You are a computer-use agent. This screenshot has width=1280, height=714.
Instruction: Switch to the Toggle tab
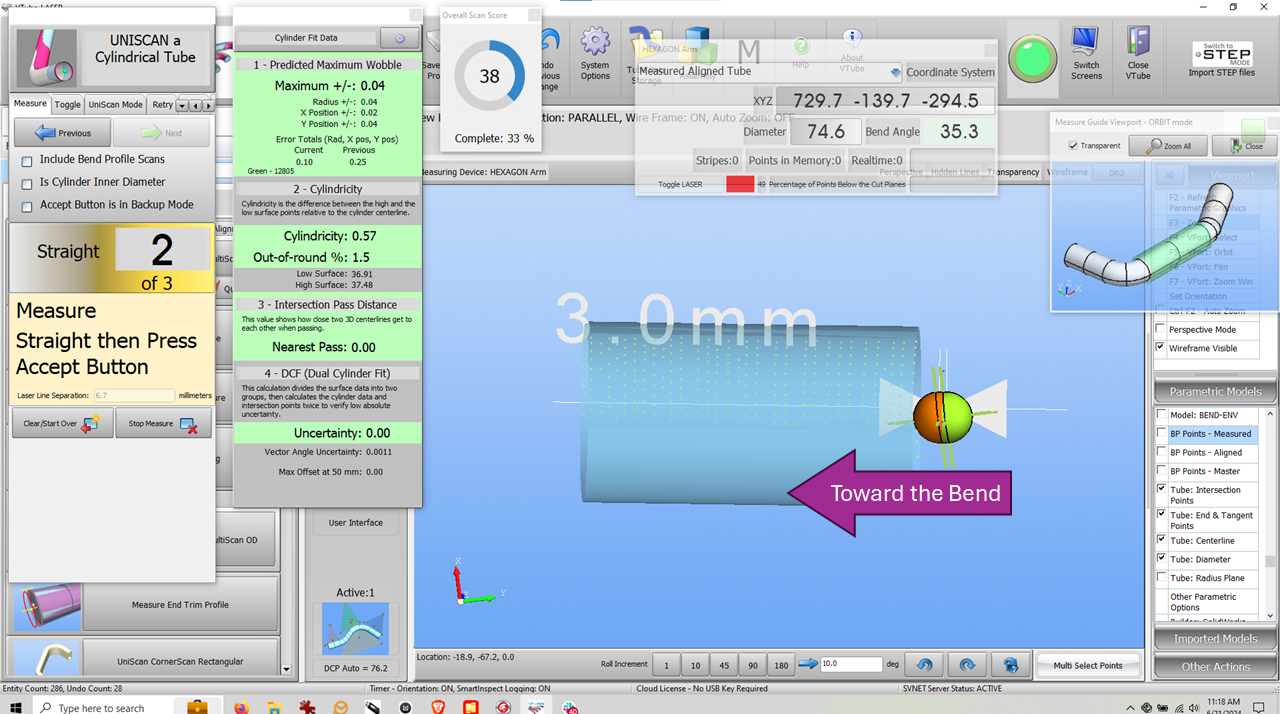(67, 104)
